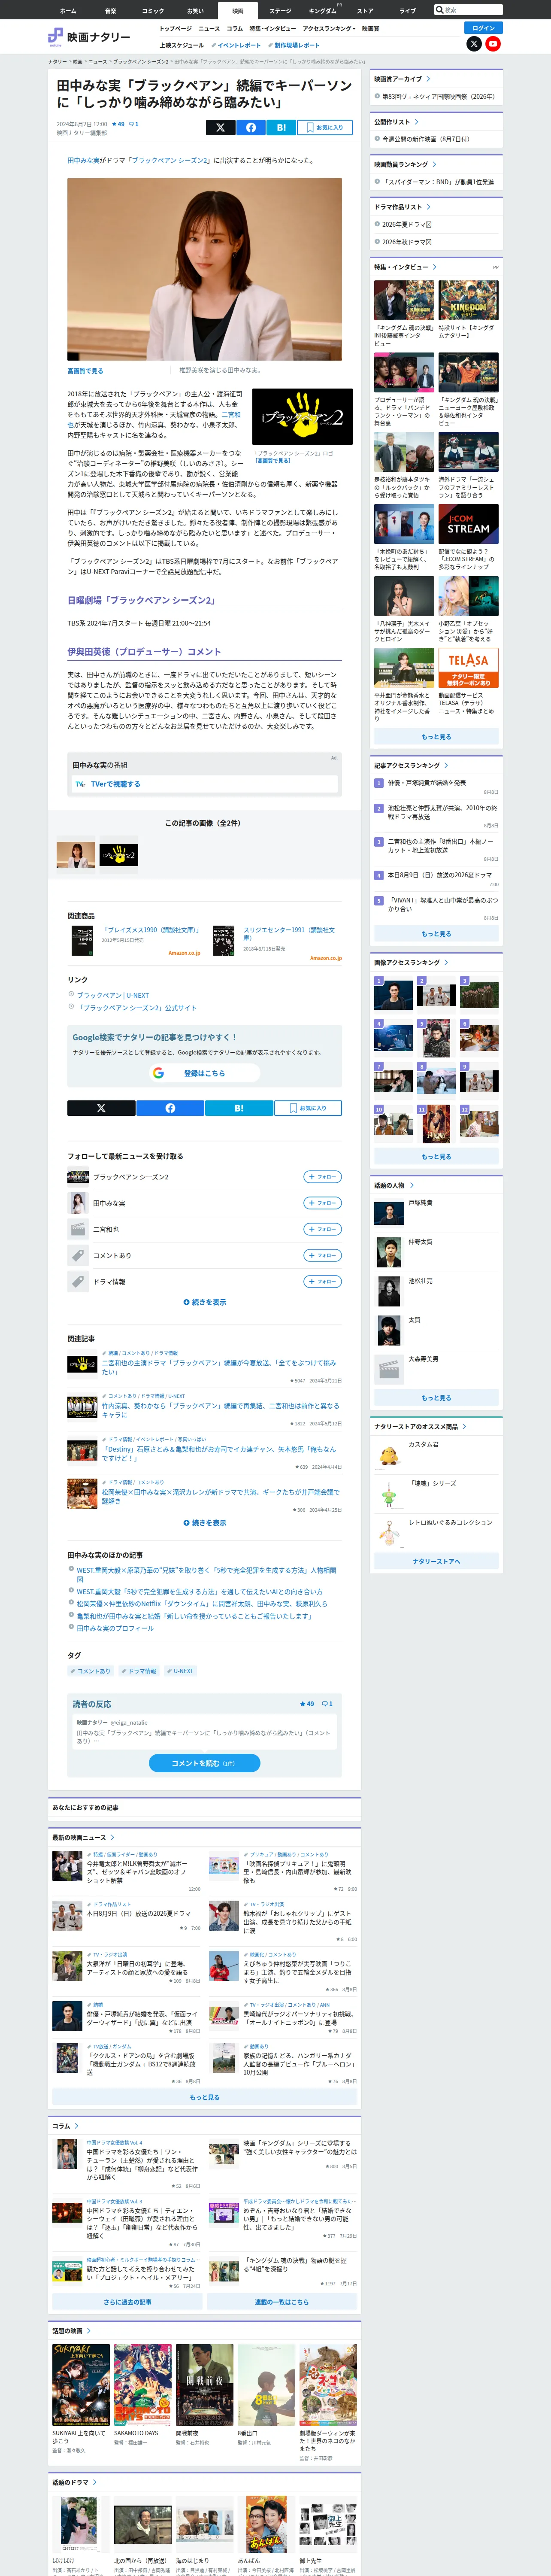This screenshot has width=551, height=2576.
Task: Share to Hatena Bookmark below the headline
Action: click(281, 127)
